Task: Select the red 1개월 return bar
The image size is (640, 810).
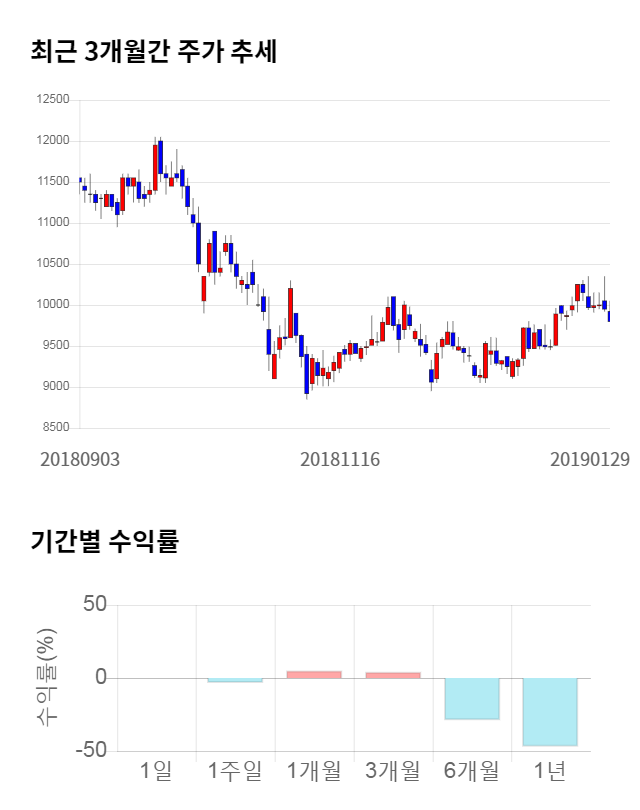Action: pyautogui.click(x=314, y=674)
